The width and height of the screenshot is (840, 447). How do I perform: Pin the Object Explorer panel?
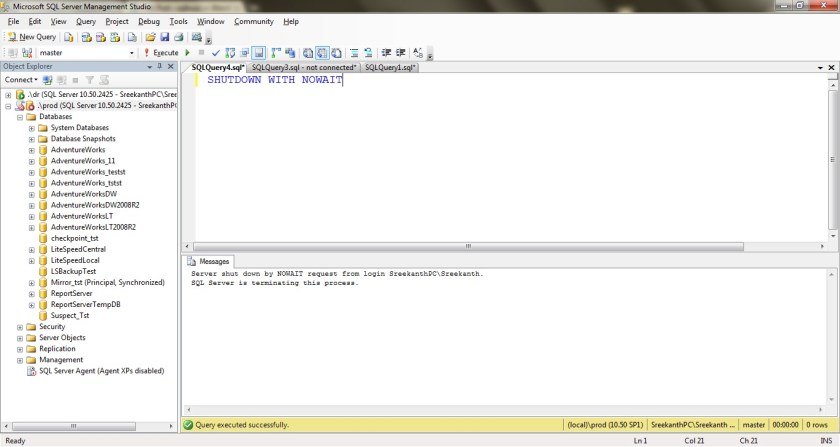161,66
